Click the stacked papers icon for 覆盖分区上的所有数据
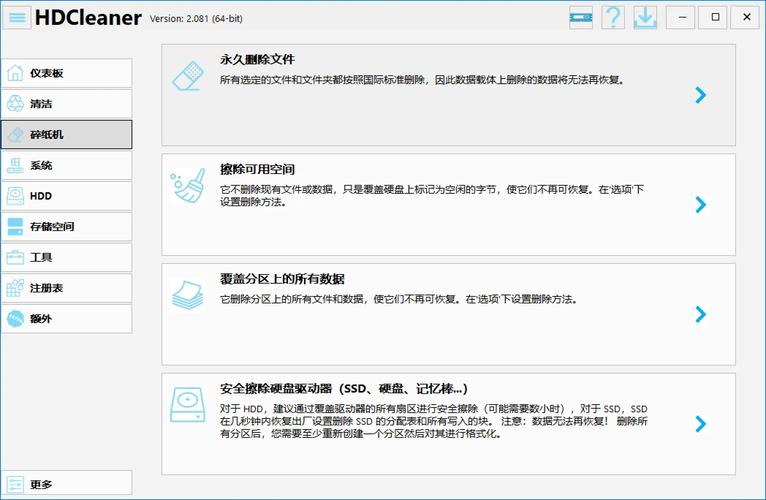Image resolution: width=766 pixels, height=500 pixels. (x=188, y=295)
